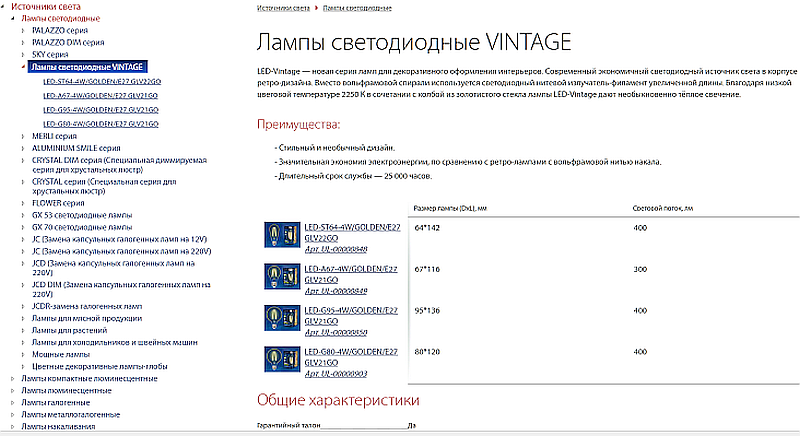Screen dimensions: 800x436
Task: Select Лампы для мясной продукции item
Action: click(x=87, y=319)
